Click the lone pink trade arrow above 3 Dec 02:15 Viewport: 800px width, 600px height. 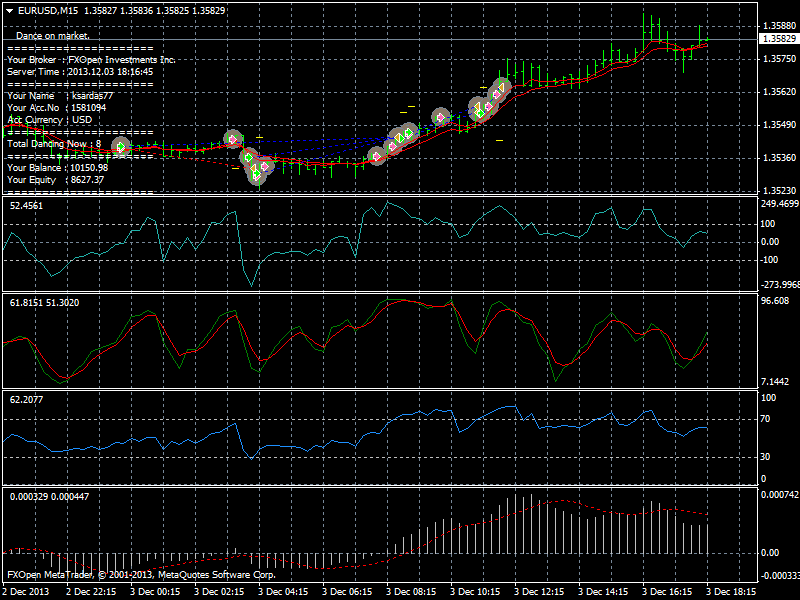pyautogui.click(x=233, y=138)
